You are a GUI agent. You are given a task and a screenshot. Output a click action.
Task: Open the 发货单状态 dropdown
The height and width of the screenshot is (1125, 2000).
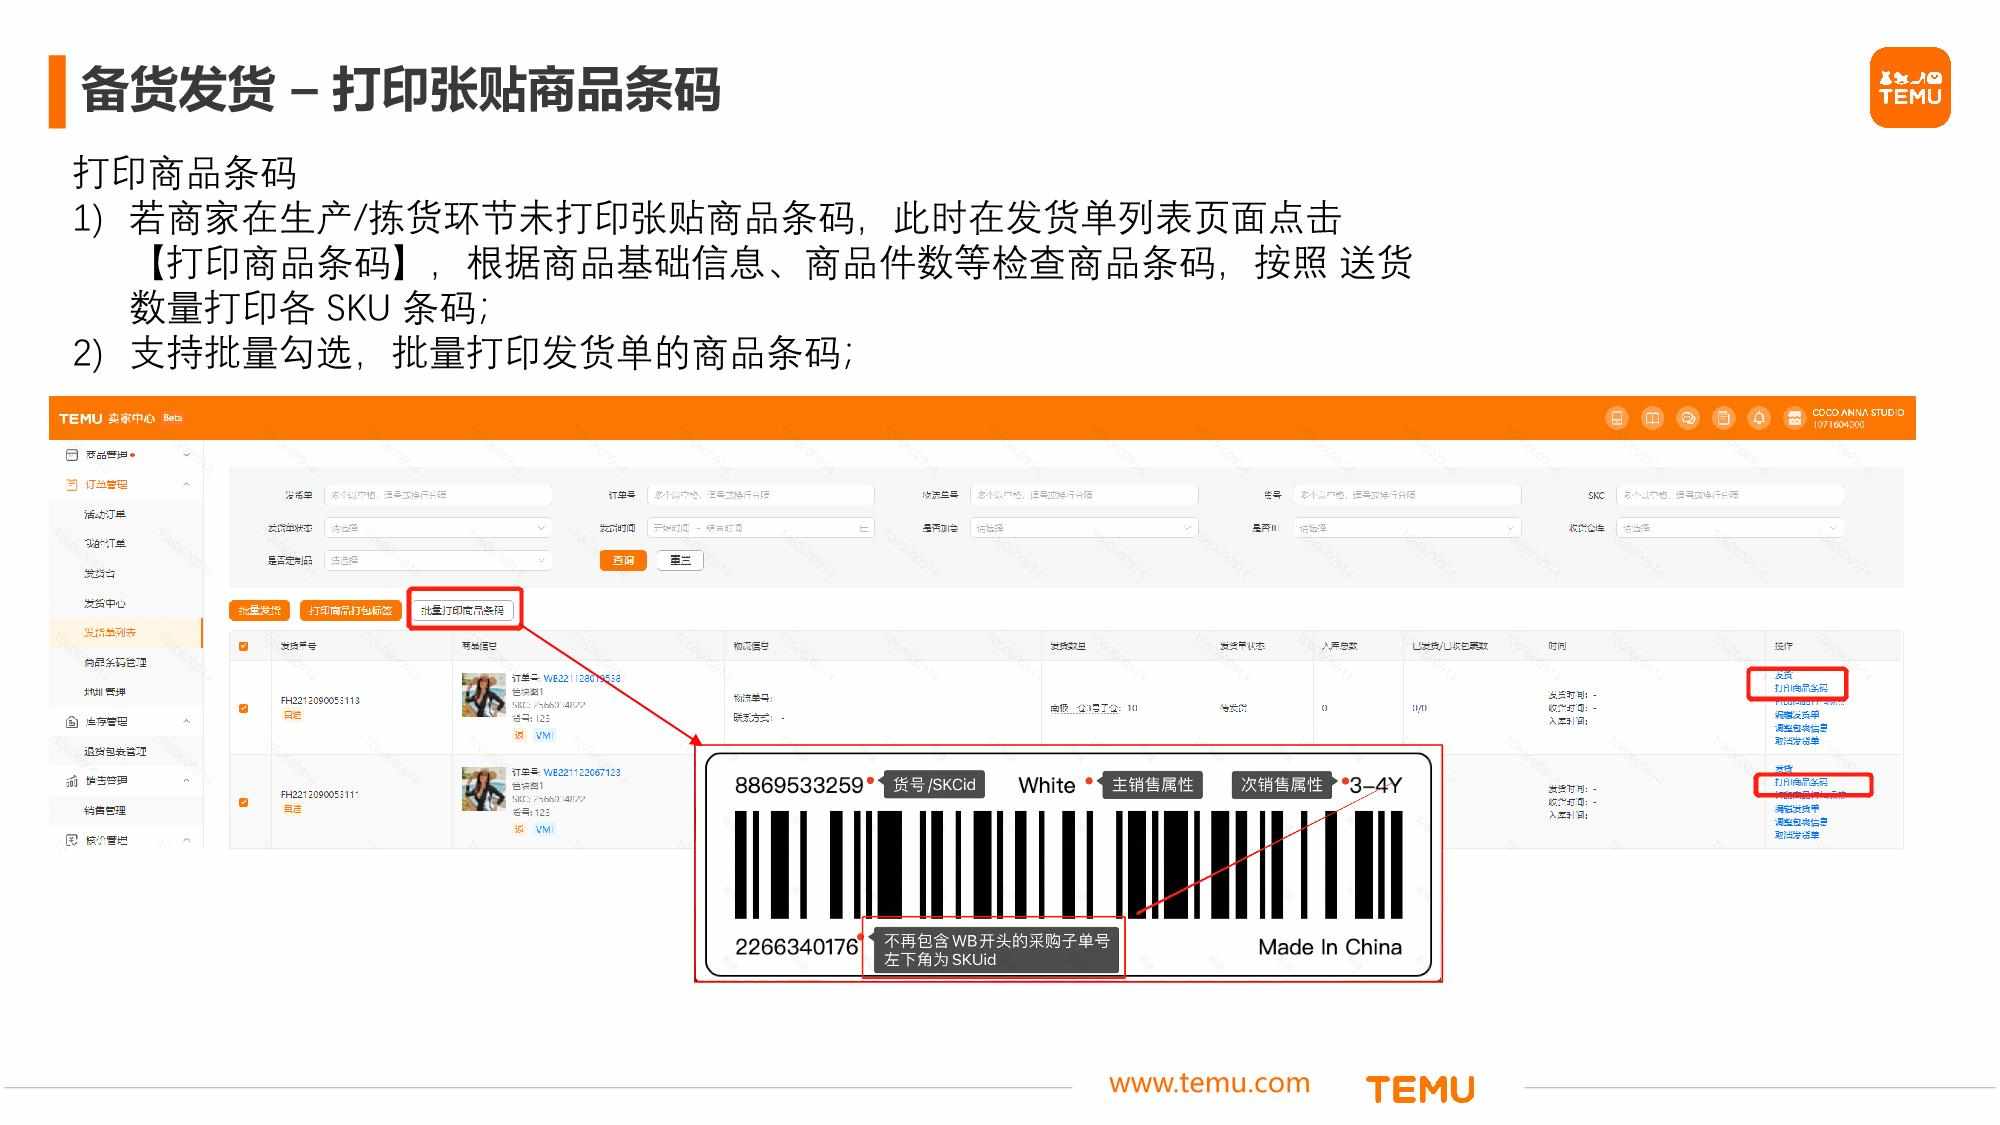point(438,528)
